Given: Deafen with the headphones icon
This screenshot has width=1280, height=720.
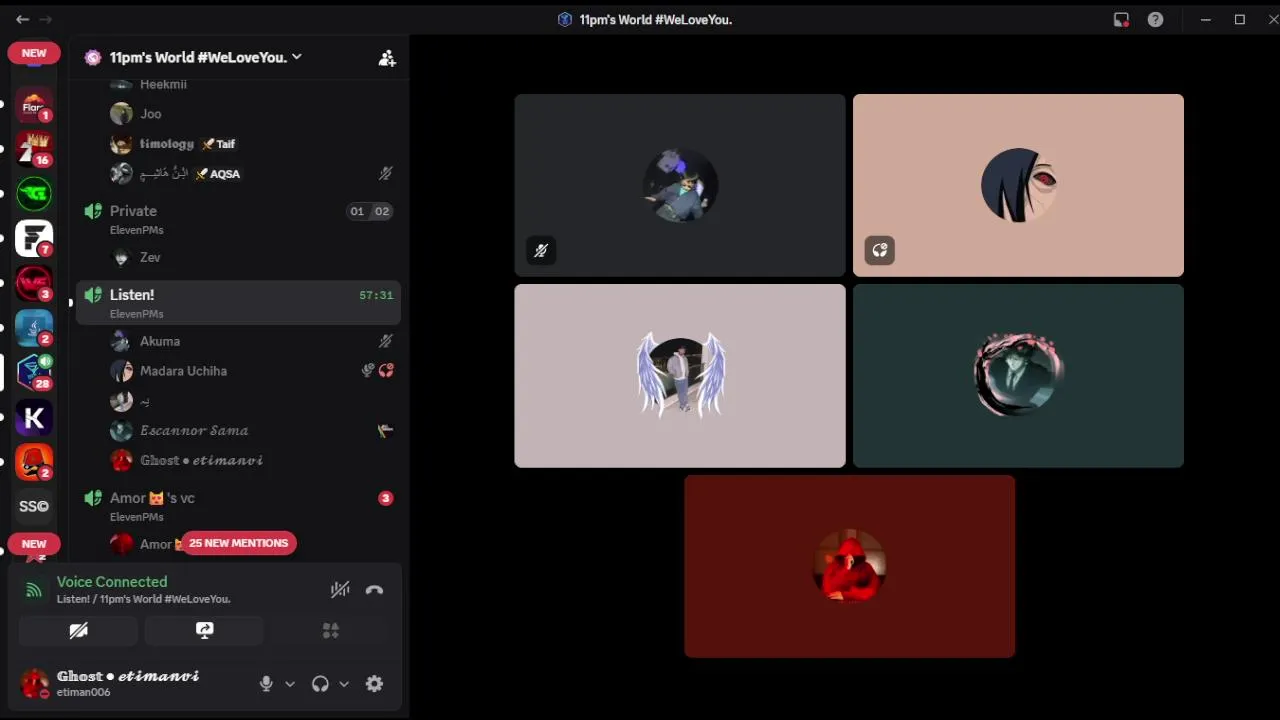Looking at the screenshot, I should pyautogui.click(x=320, y=684).
